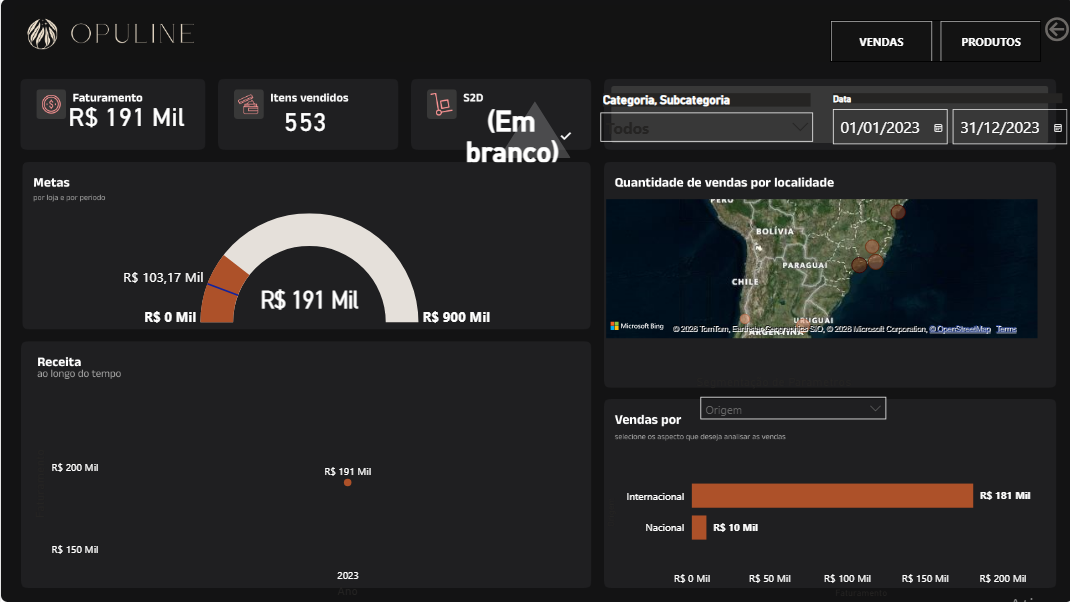Click the Faturamento coin icon
Image resolution: width=1070 pixels, height=602 pixels.
[51, 104]
